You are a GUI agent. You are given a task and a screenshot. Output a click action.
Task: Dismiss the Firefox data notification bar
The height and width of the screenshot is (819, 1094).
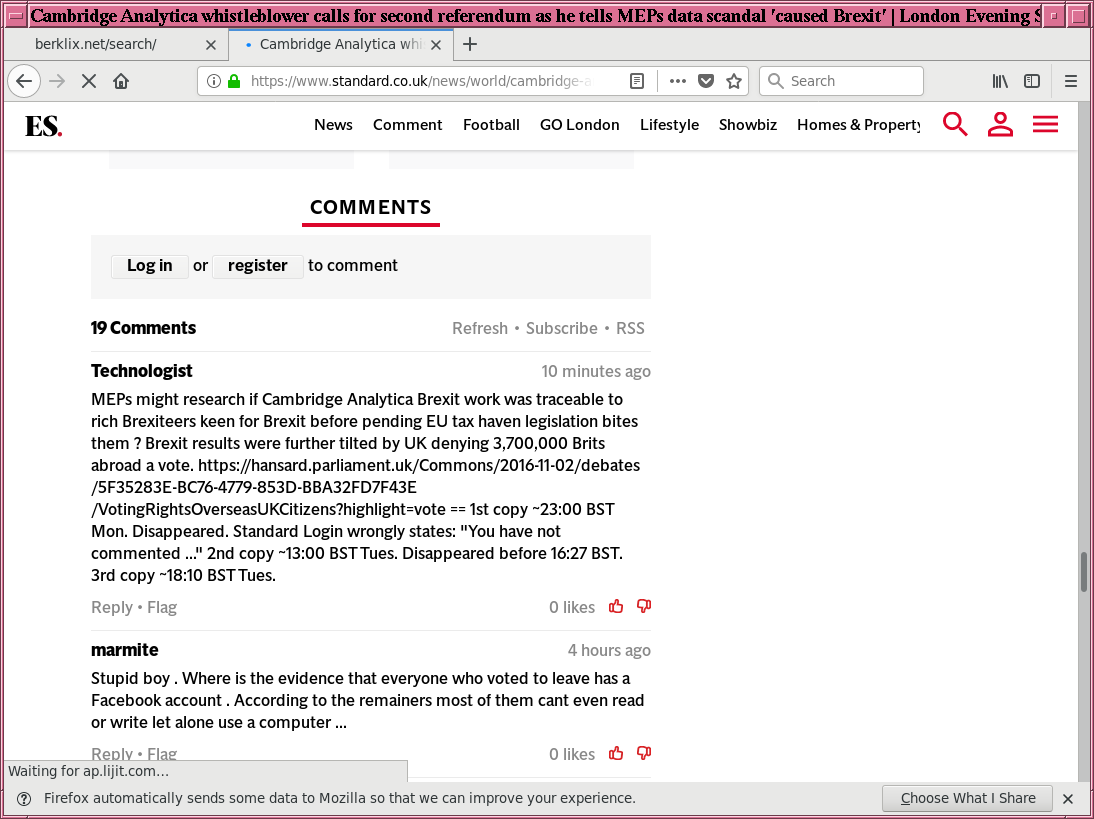[x=1067, y=799]
